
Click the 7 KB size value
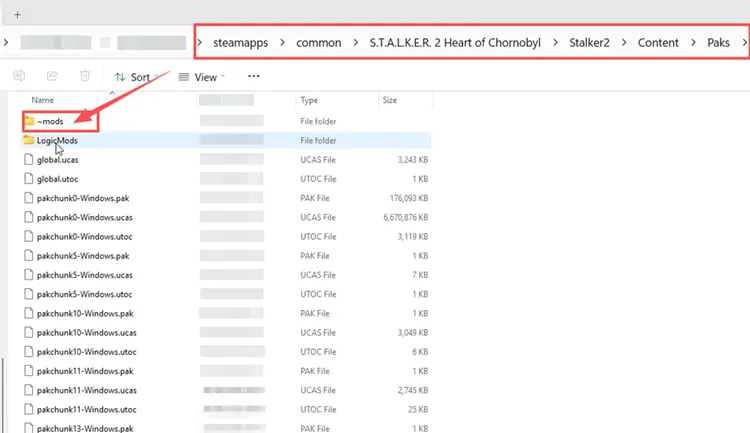[x=420, y=275]
